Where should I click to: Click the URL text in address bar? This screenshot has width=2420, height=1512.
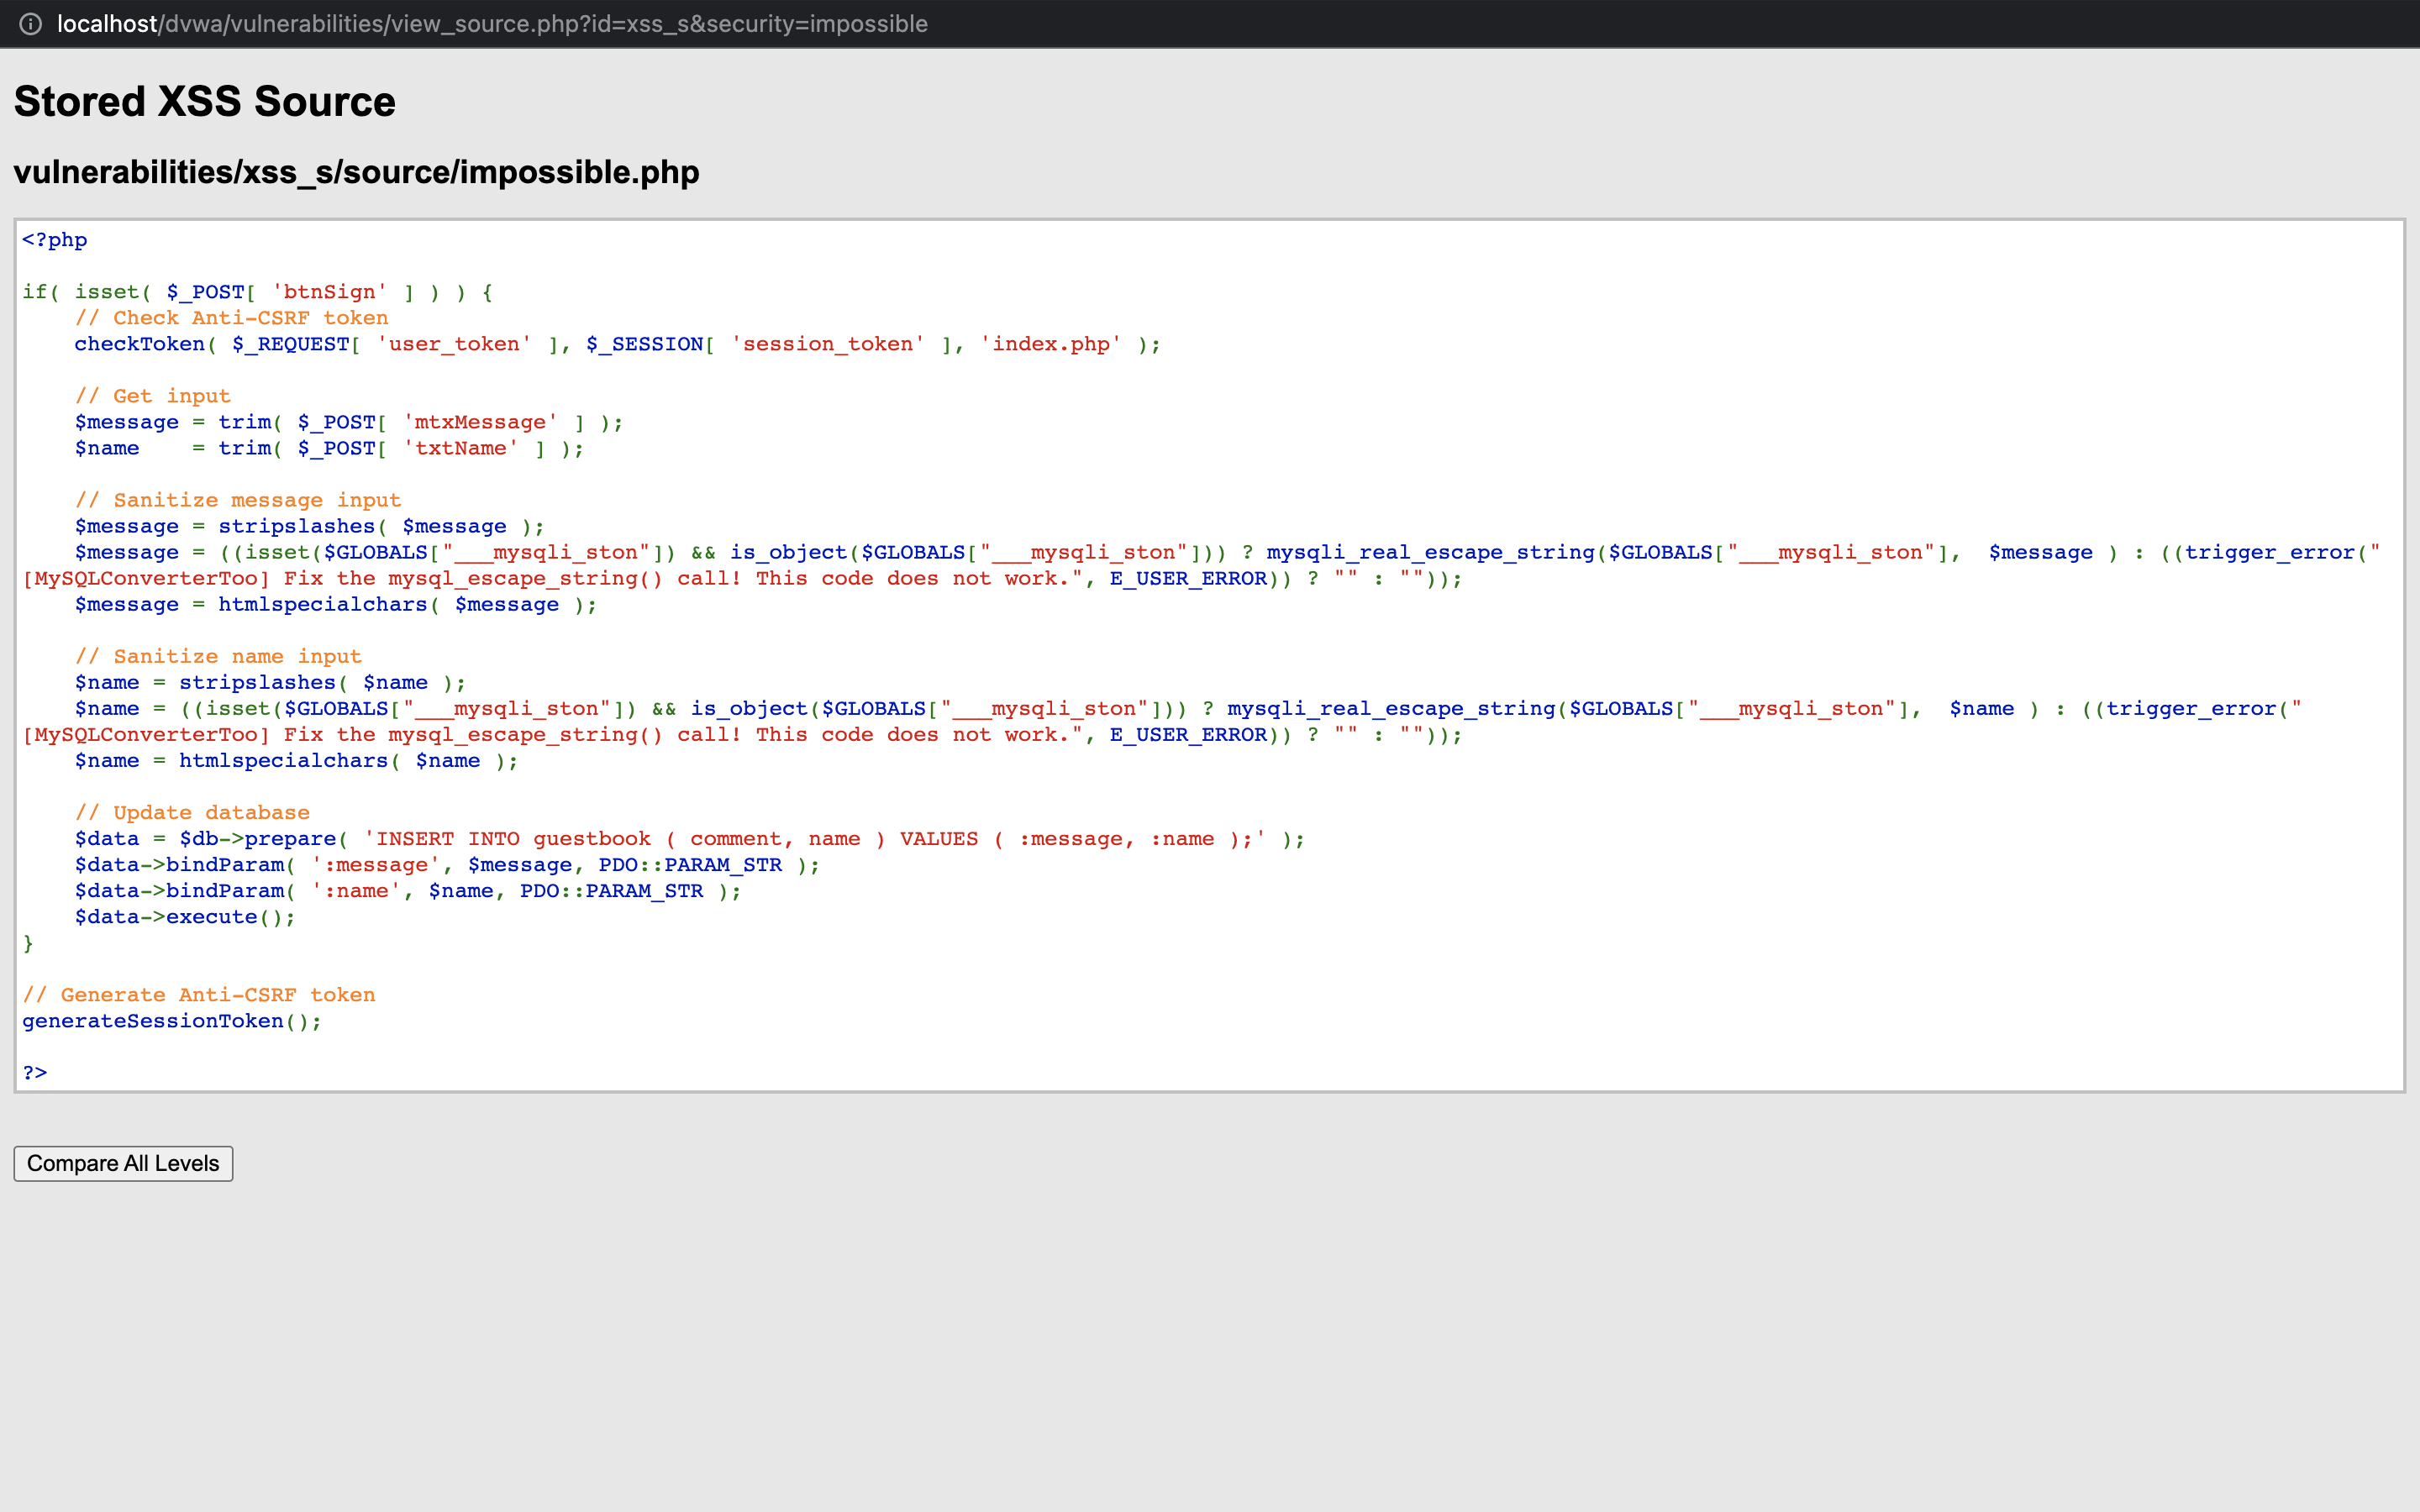pos(492,24)
